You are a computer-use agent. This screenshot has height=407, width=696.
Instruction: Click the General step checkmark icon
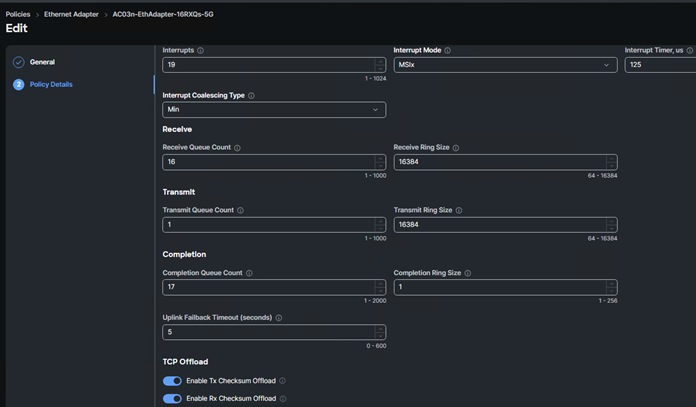pos(19,62)
